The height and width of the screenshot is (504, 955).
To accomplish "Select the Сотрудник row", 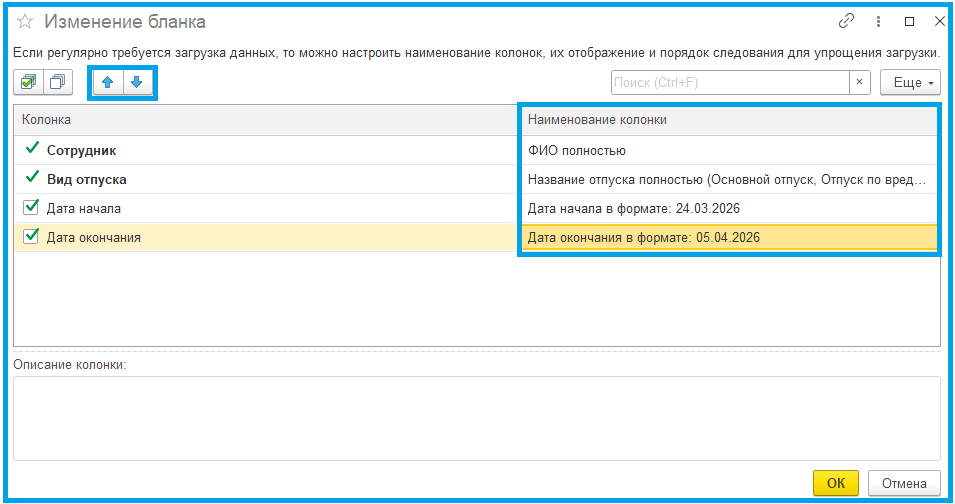I will pos(82,151).
